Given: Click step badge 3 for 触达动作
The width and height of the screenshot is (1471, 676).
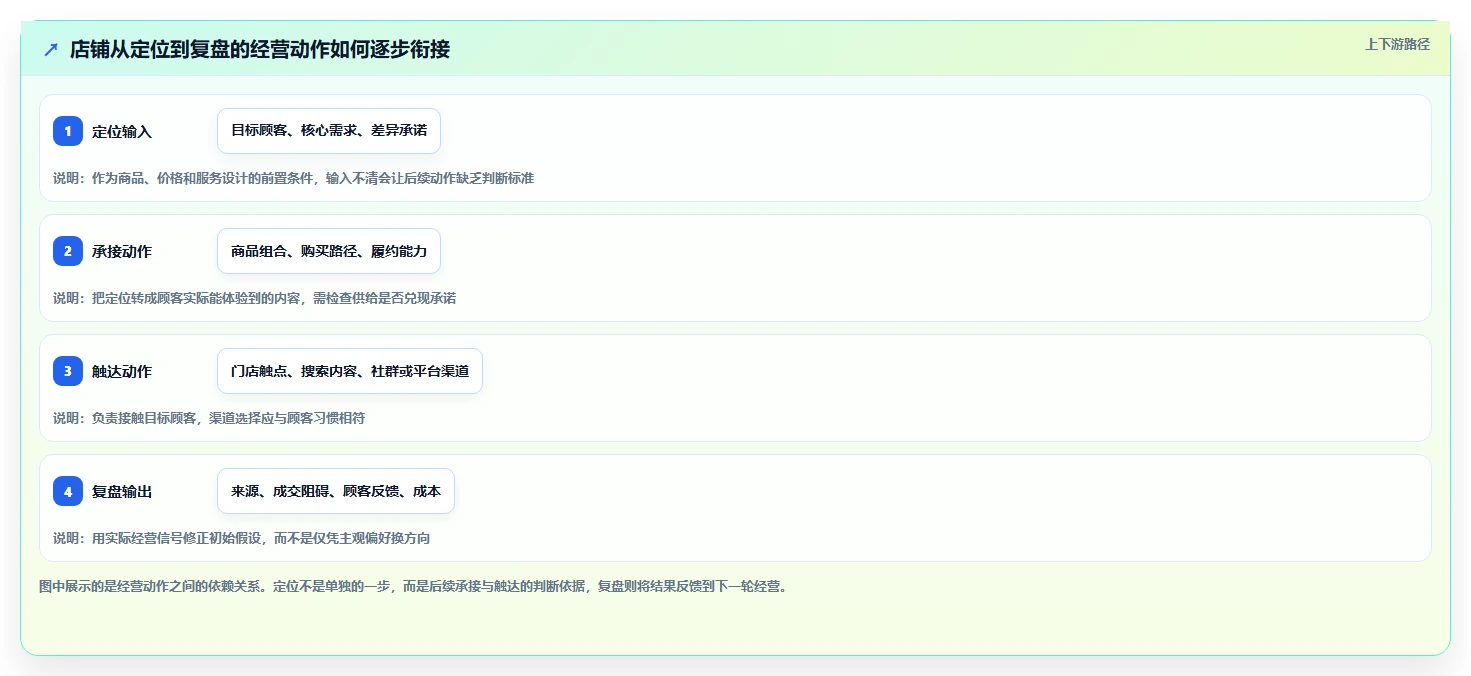Looking at the screenshot, I should pos(68,371).
